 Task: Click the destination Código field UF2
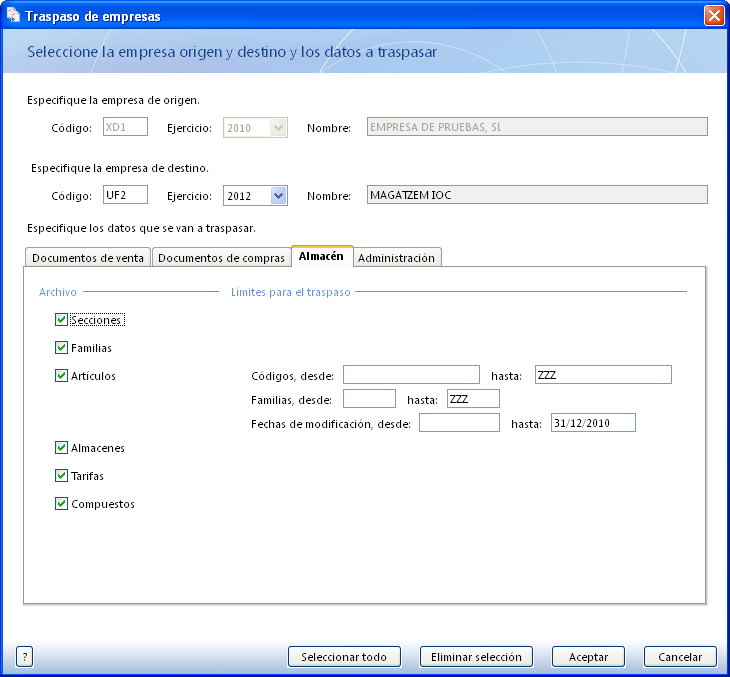pyautogui.click(x=126, y=196)
